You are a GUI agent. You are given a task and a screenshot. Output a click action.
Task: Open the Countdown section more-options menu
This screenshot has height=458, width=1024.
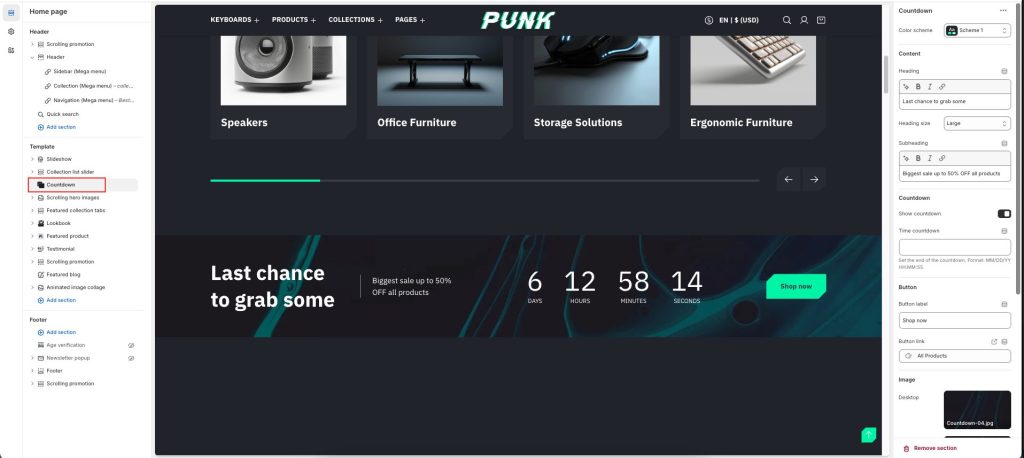click(x=1003, y=10)
